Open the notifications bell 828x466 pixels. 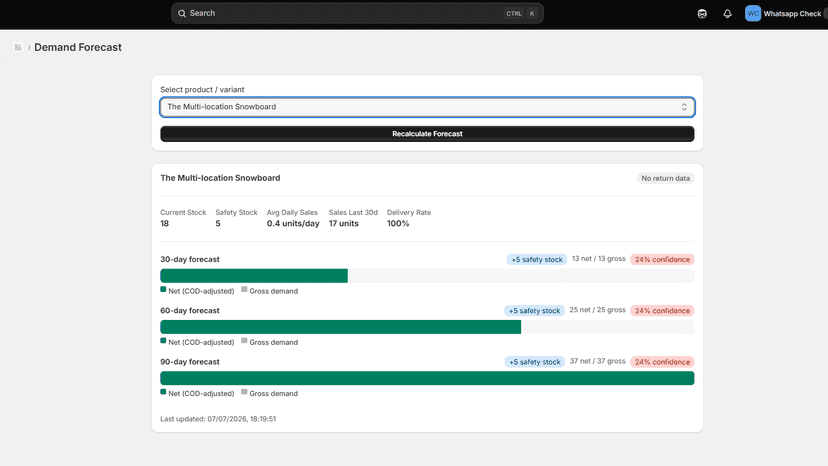[x=727, y=14]
